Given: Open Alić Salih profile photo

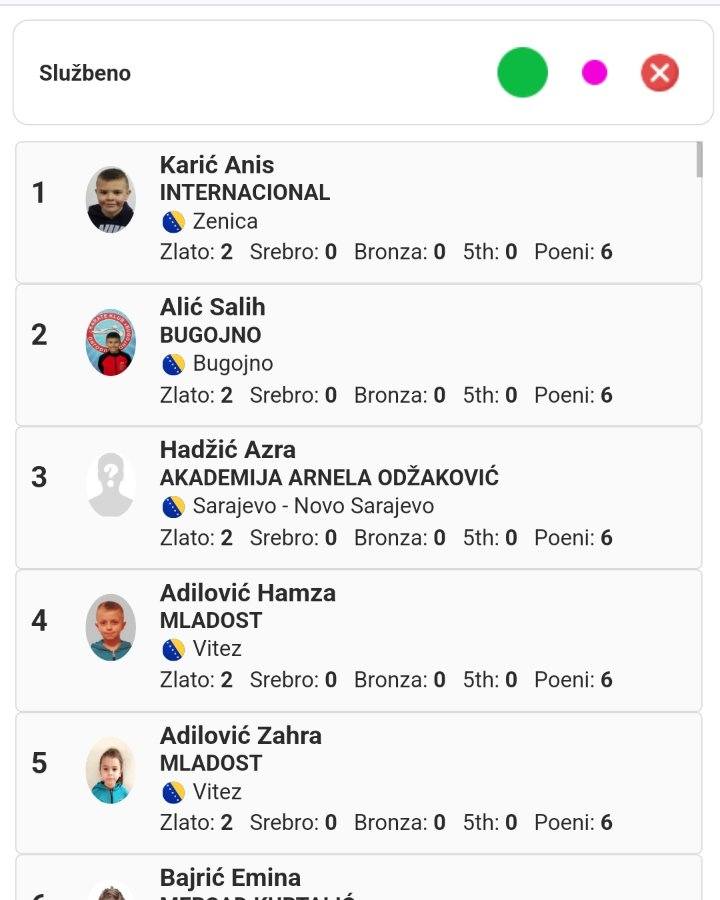Looking at the screenshot, I should coord(110,342).
